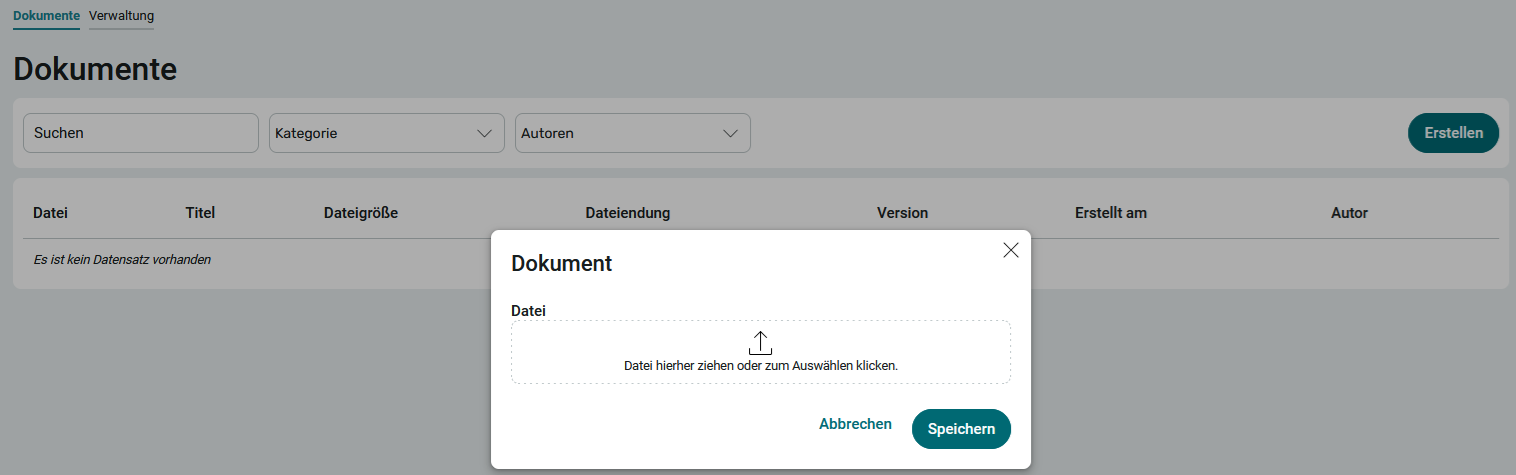Click the Dateiendung column header
The height and width of the screenshot is (475, 1516).
pos(627,213)
